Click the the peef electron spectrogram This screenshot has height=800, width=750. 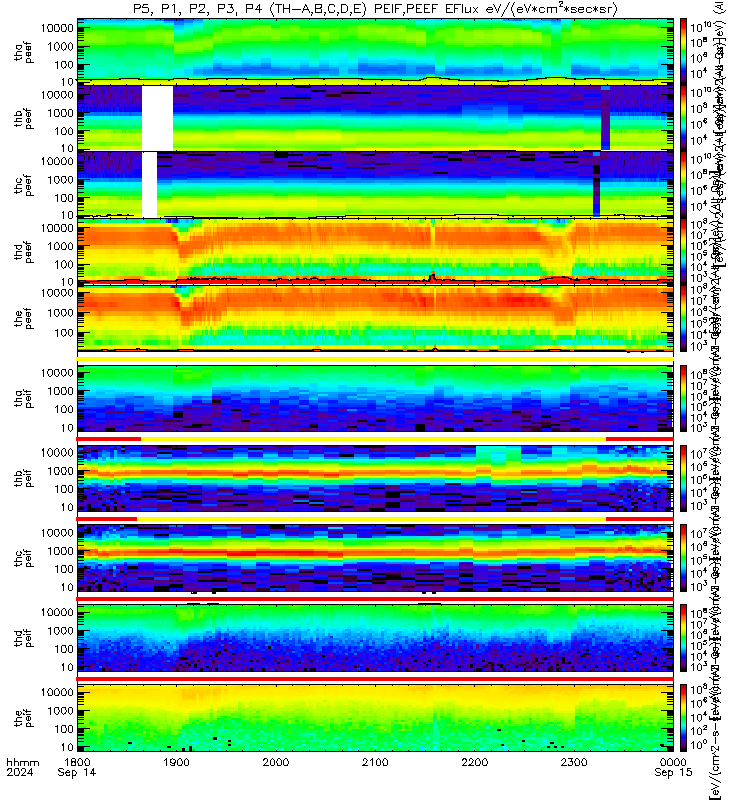click(x=375, y=318)
